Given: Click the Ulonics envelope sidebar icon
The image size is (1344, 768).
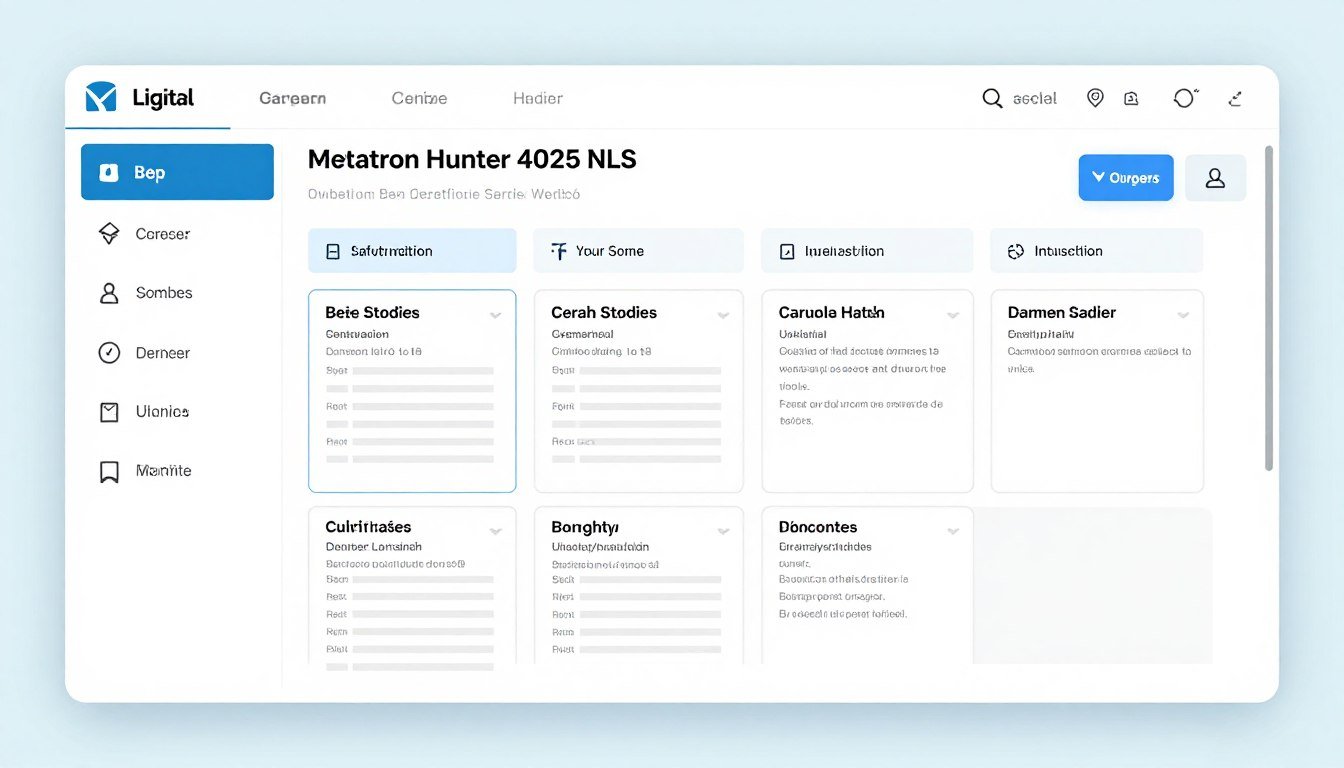Looking at the screenshot, I should [109, 411].
